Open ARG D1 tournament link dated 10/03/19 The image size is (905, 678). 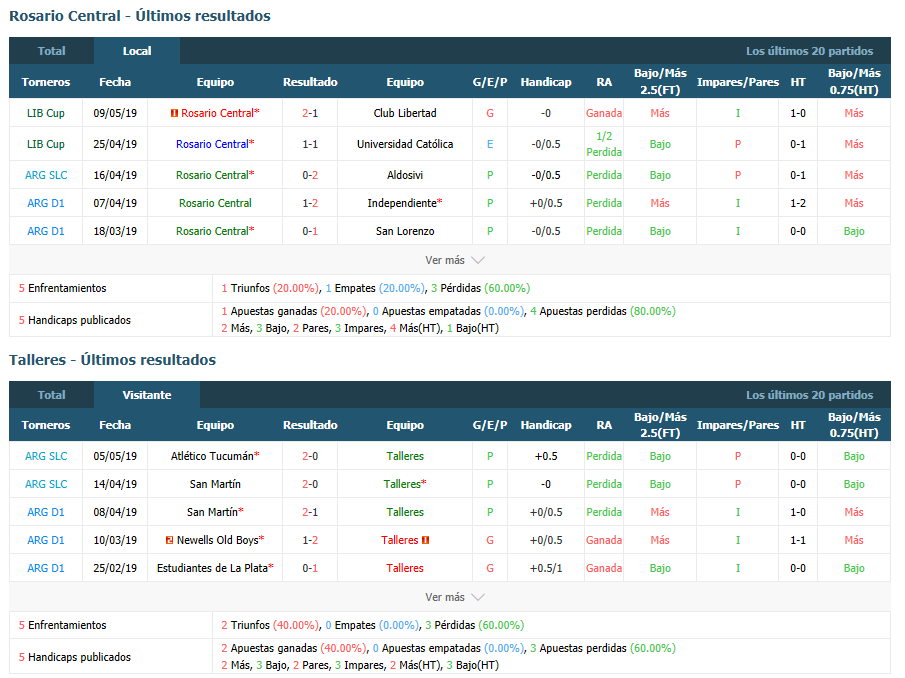(x=46, y=541)
